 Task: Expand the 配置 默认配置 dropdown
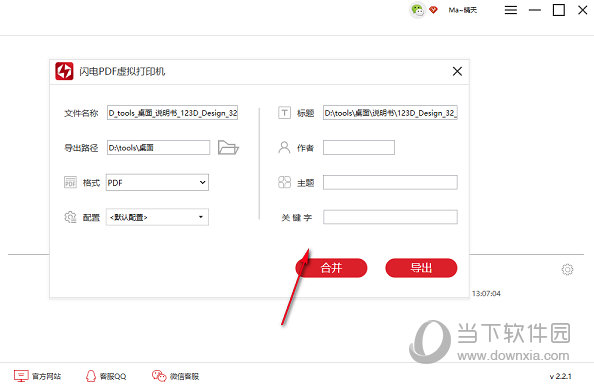coord(157,217)
